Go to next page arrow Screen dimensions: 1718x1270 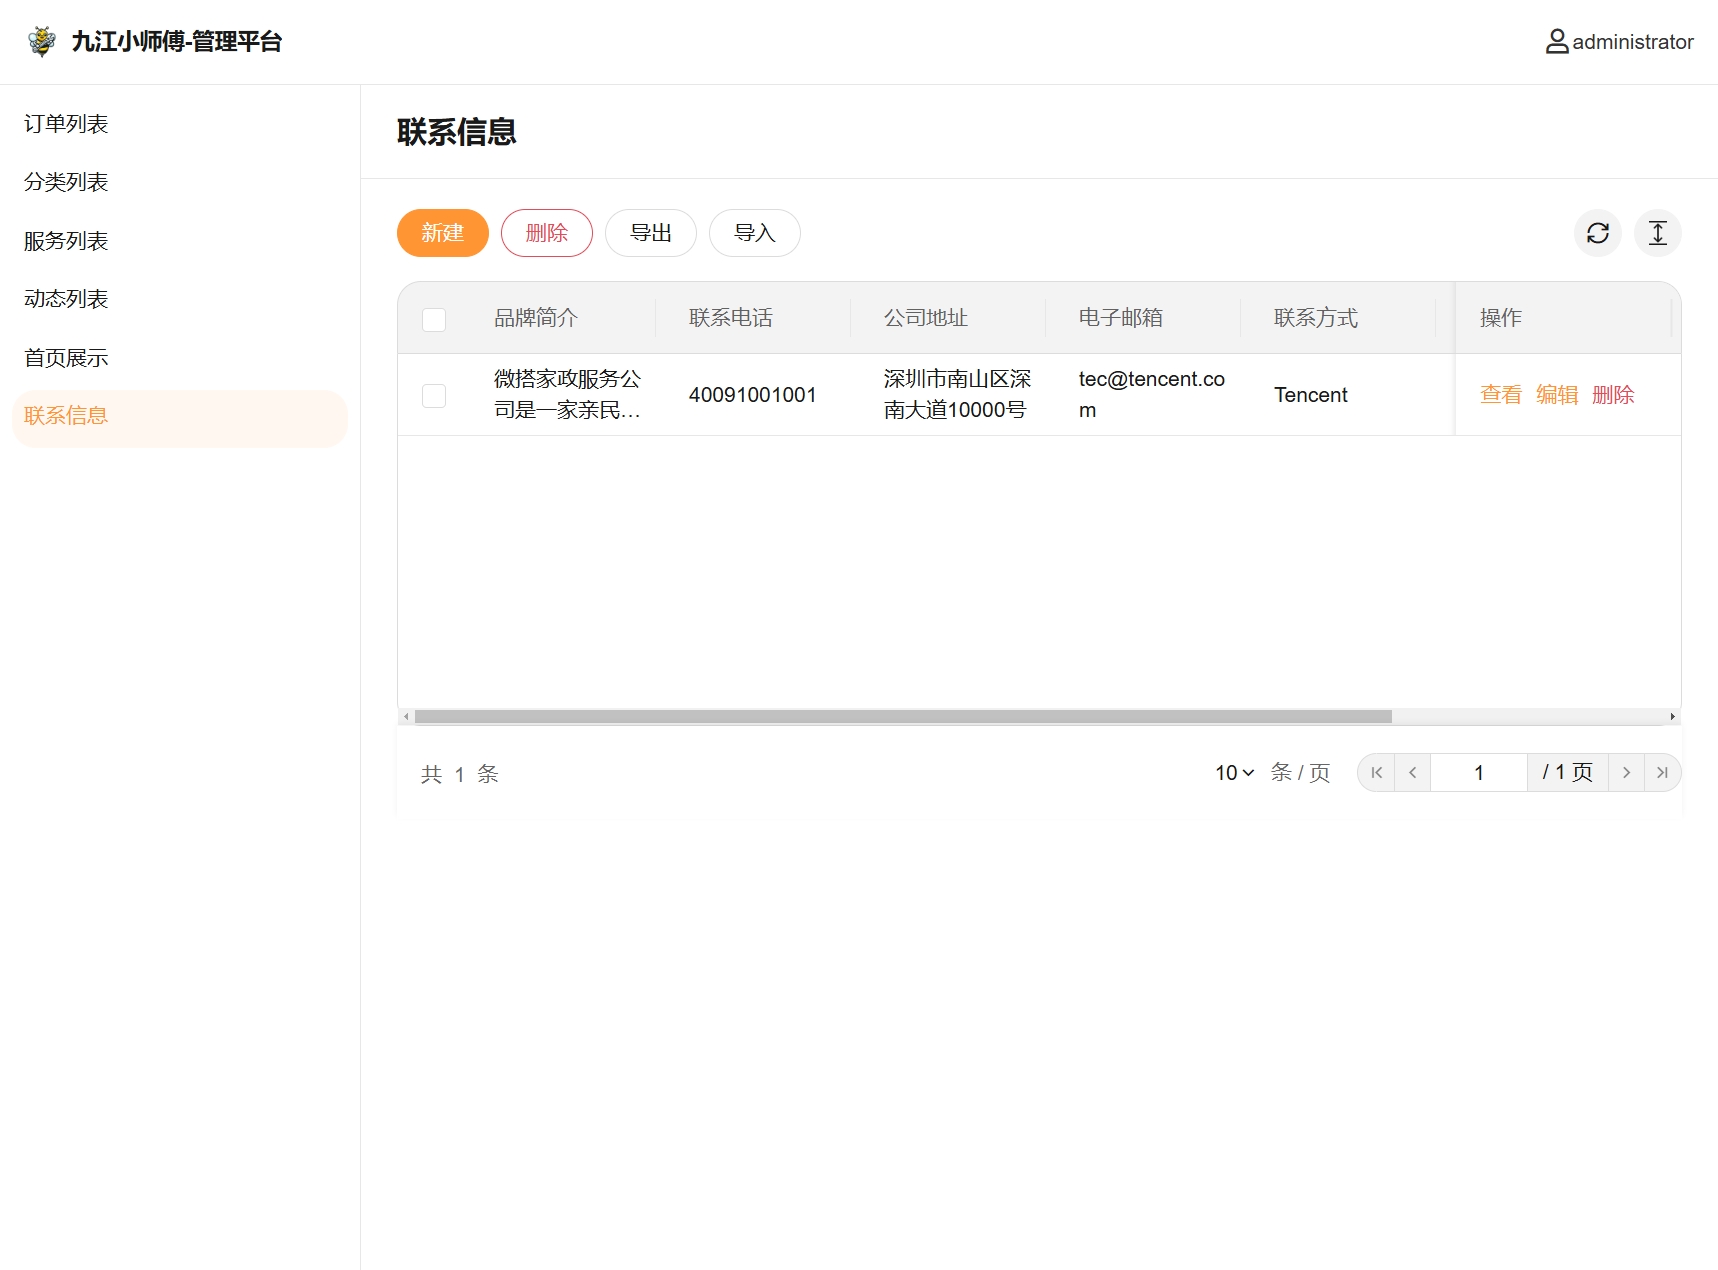[1626, 773]
